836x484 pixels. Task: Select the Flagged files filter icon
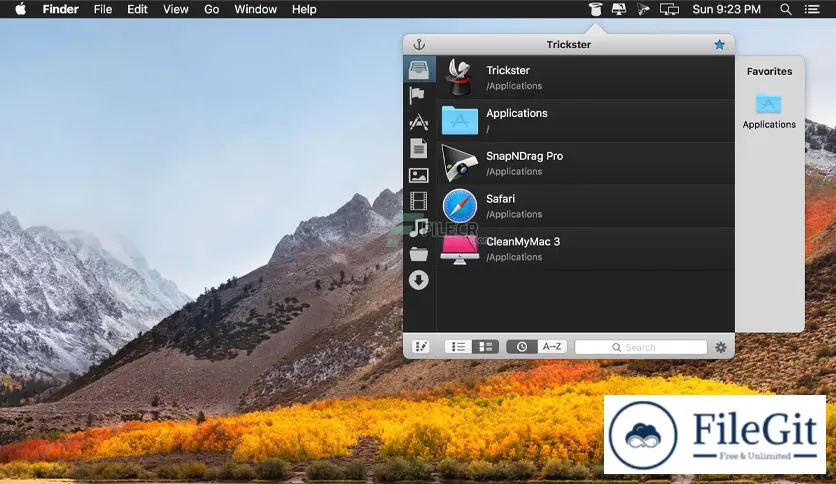point(417,96)
